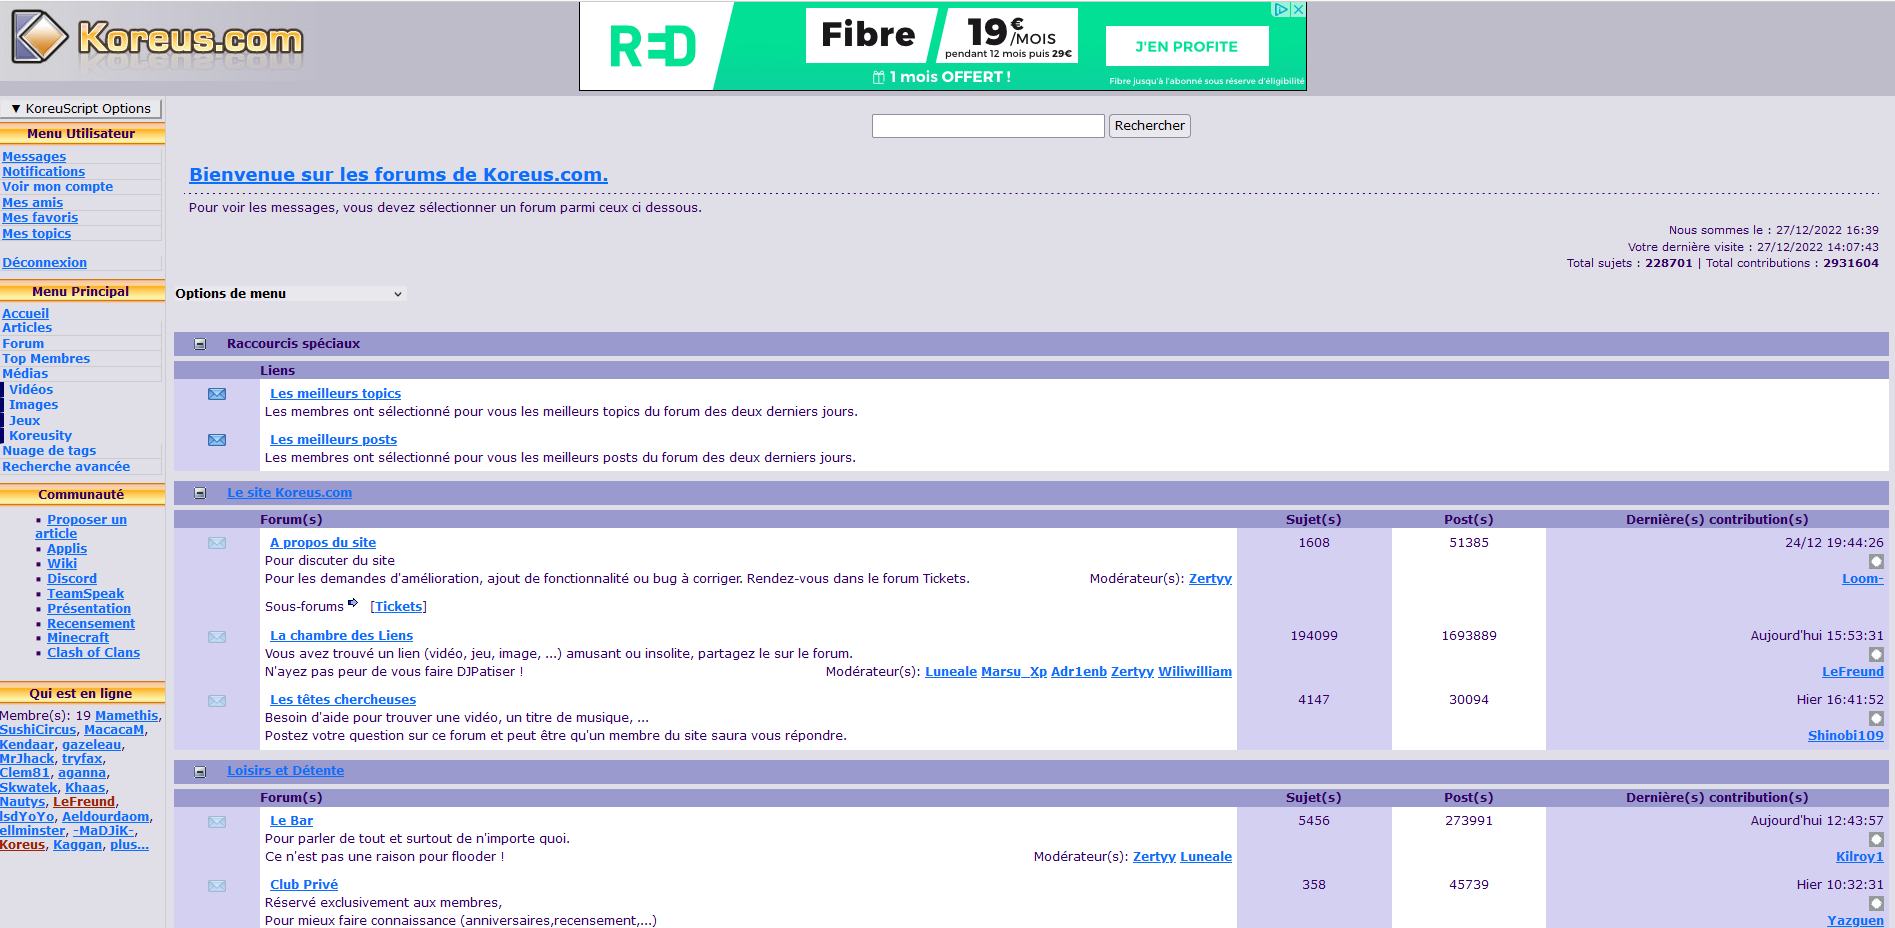
Task: Expand the KoreuScript Options panel
Action: (x=81, y=109)
